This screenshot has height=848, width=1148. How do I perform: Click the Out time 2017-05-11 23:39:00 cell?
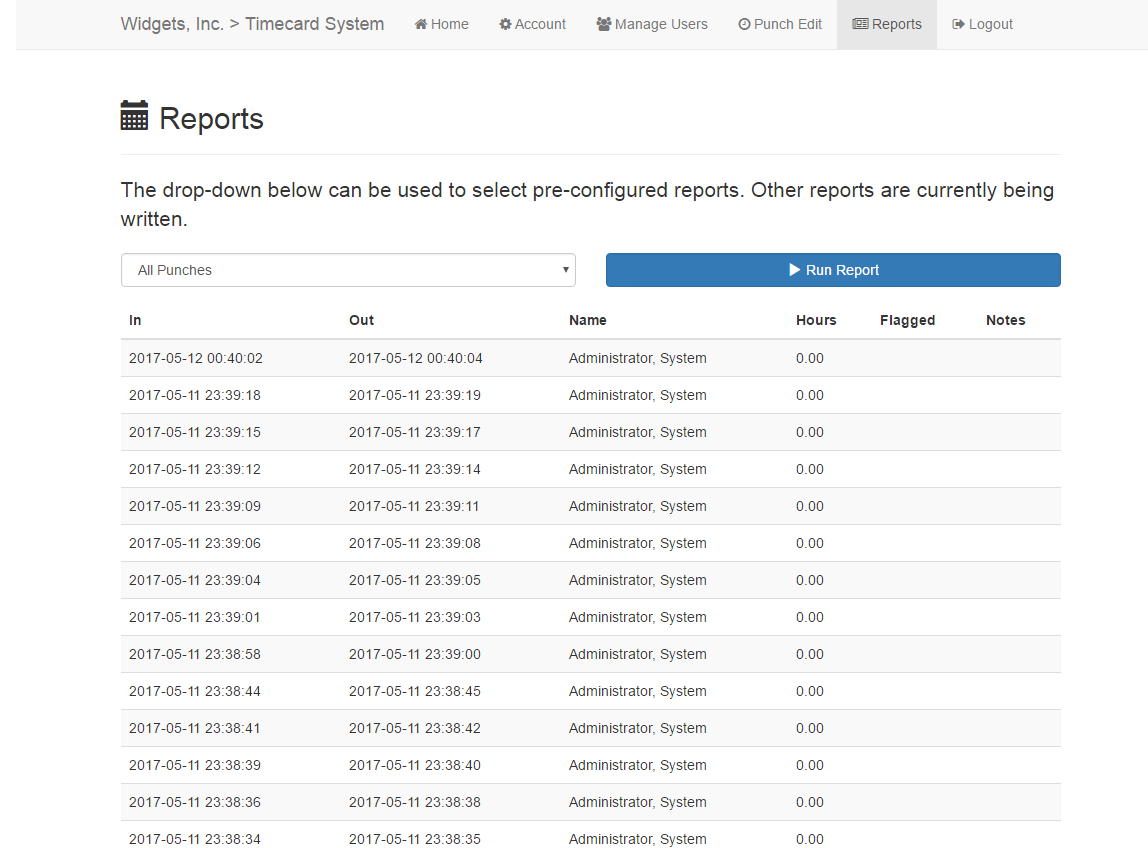(415, 654)
